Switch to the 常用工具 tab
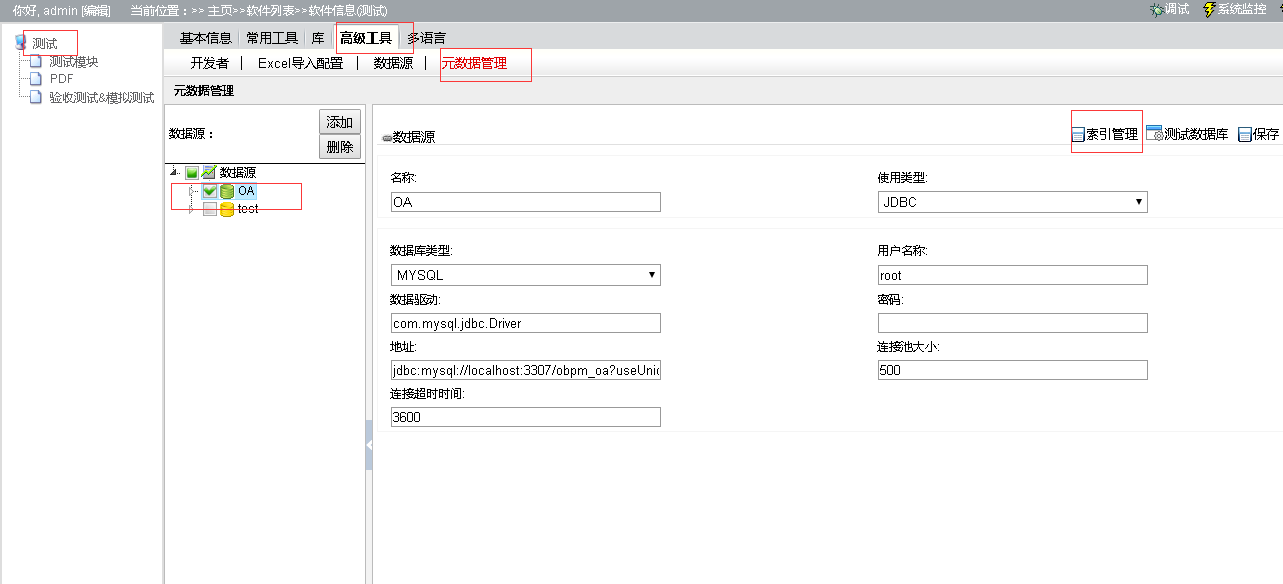Screen dimensions: 1283x584 (272, 38)
